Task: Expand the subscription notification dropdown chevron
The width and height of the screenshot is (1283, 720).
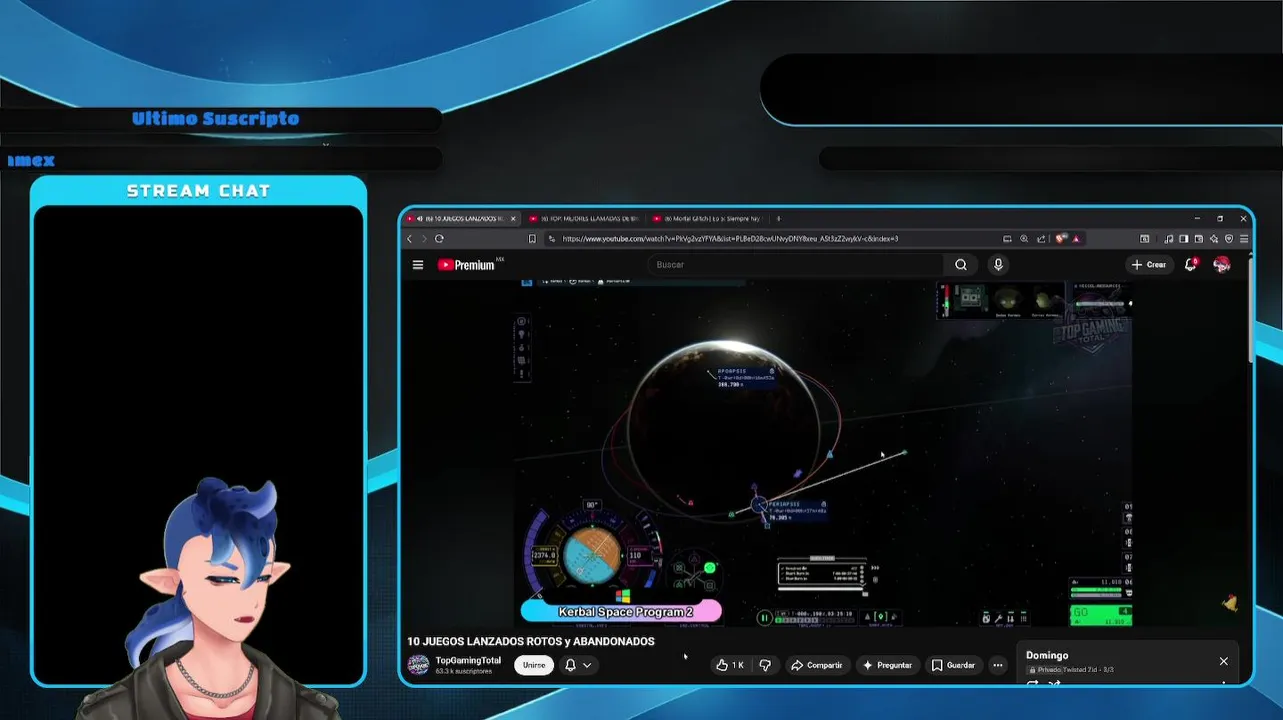Action: 587,665
